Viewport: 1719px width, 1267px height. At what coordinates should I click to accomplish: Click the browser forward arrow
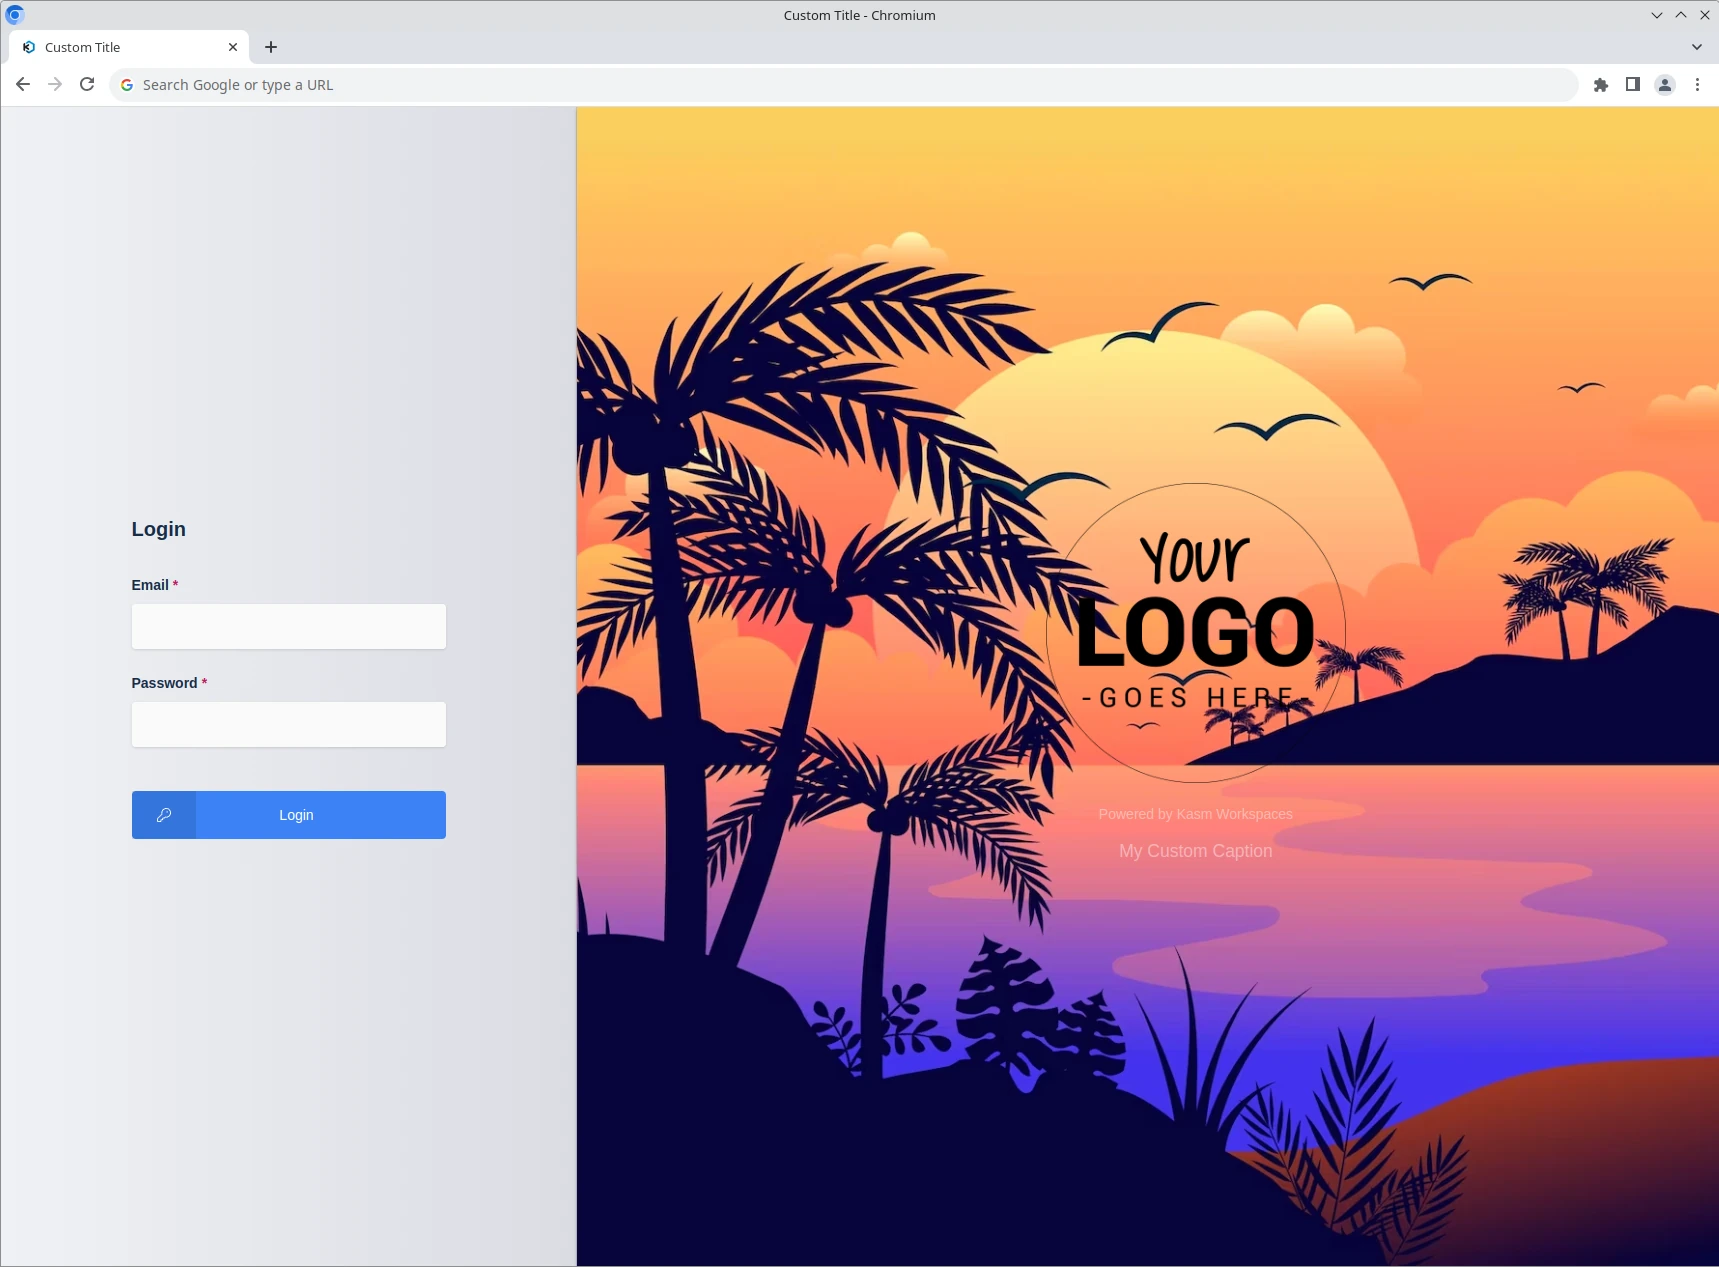(x=54, y=84)
